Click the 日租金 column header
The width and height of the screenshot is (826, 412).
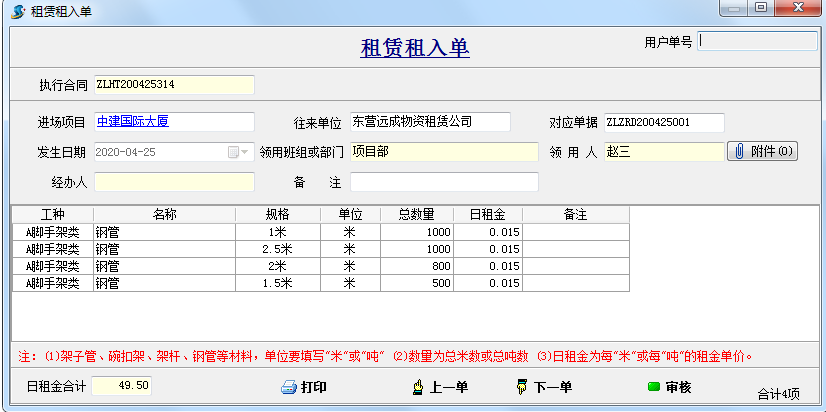point(488,214)
